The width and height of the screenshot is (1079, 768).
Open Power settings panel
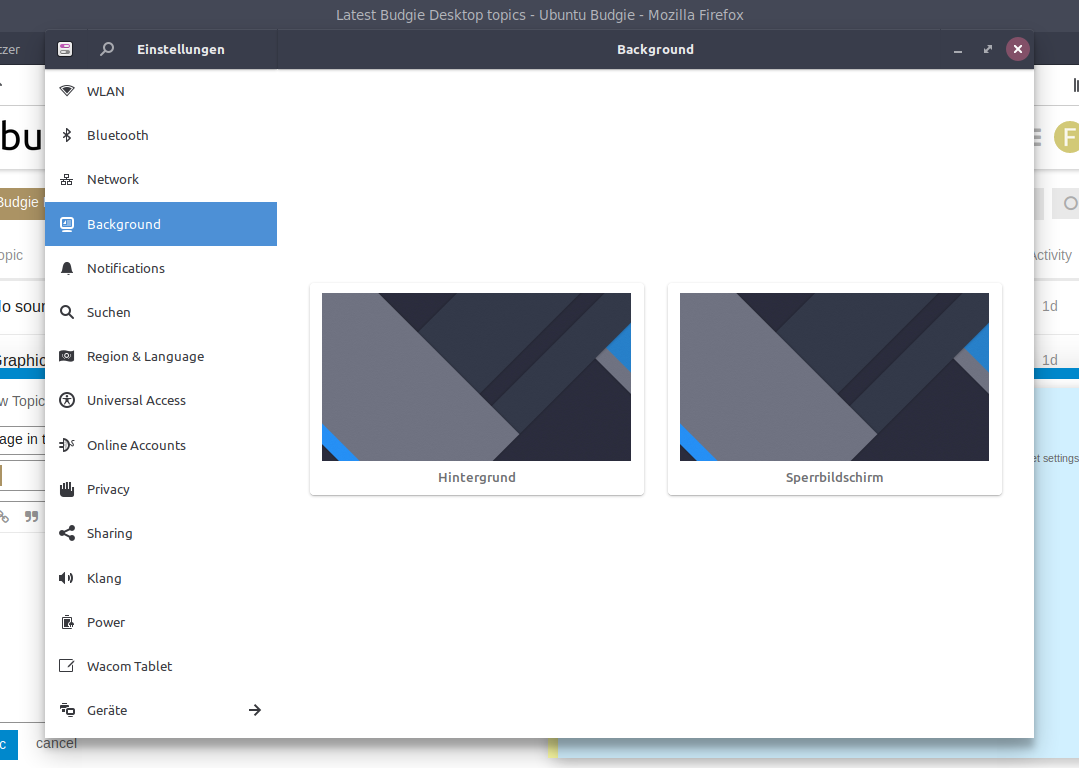coord(106,622)
